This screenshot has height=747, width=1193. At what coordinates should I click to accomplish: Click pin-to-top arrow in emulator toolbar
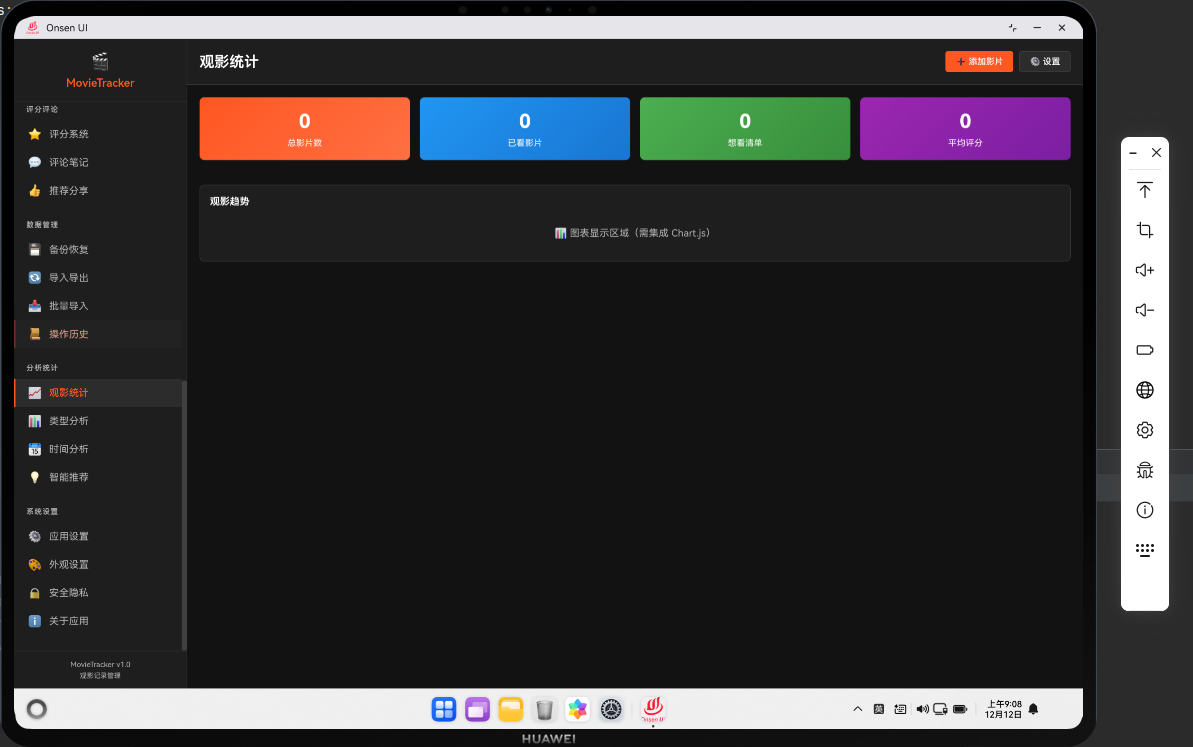coord(1144,190)
